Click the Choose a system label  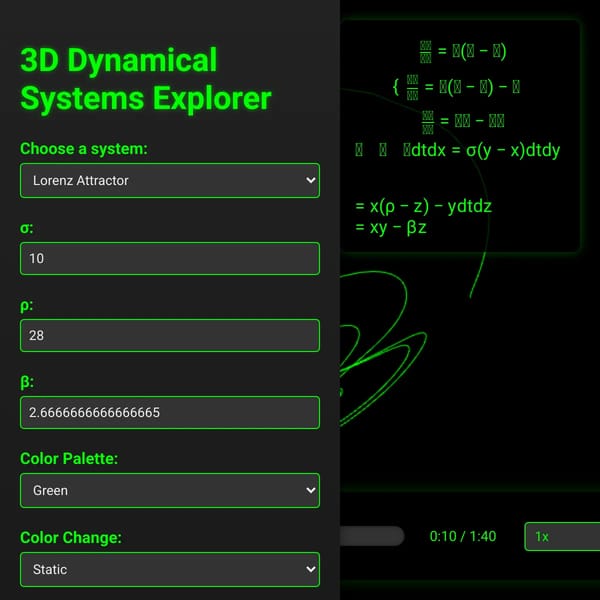(x=84, y=148)
